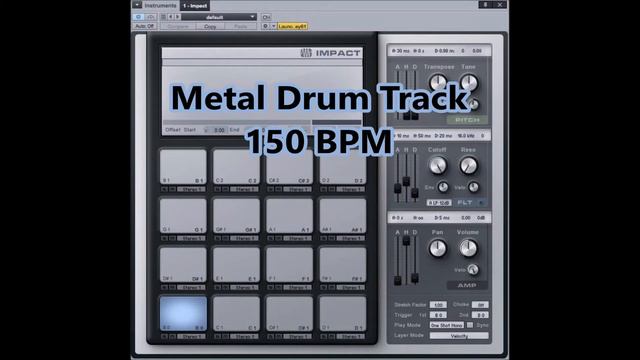Screen dimensions: 640x360
Task: Click the amp Attack slider handle
Action: point(398,280)
